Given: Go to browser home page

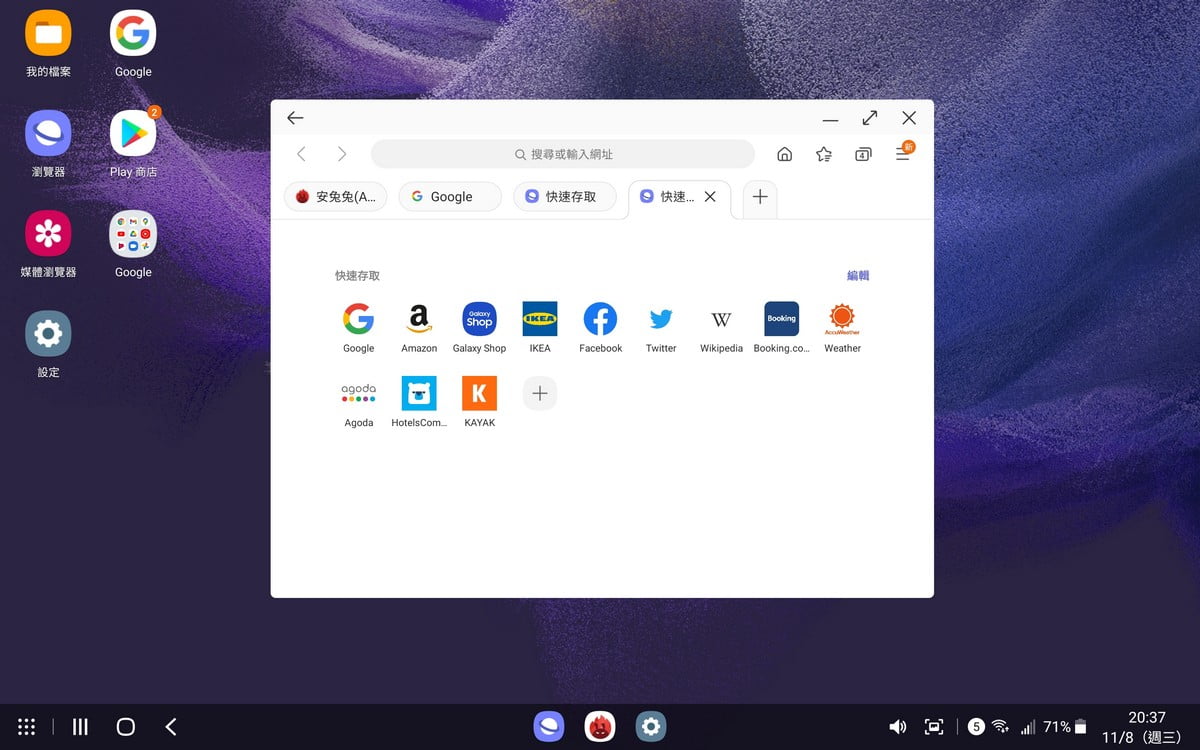Looking at the screenshot, I should (x=785, y=154).
